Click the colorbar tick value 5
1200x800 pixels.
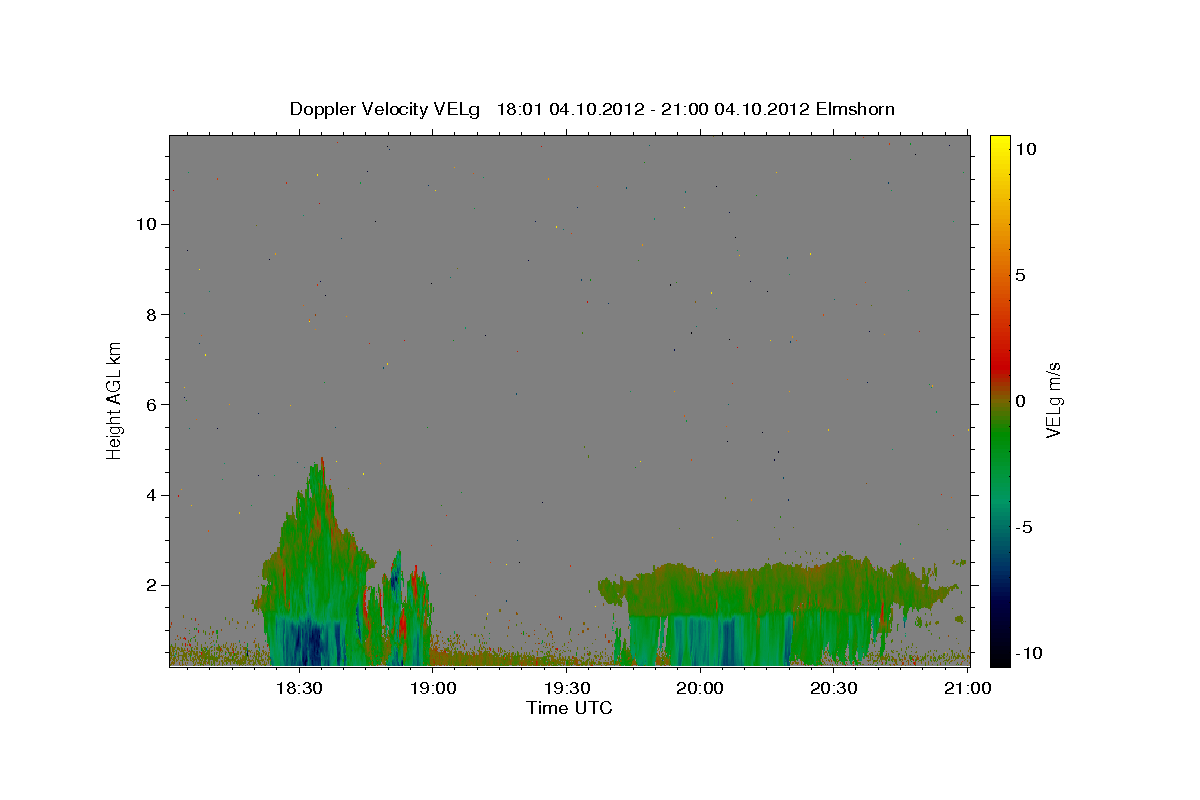pos(1021,275)
